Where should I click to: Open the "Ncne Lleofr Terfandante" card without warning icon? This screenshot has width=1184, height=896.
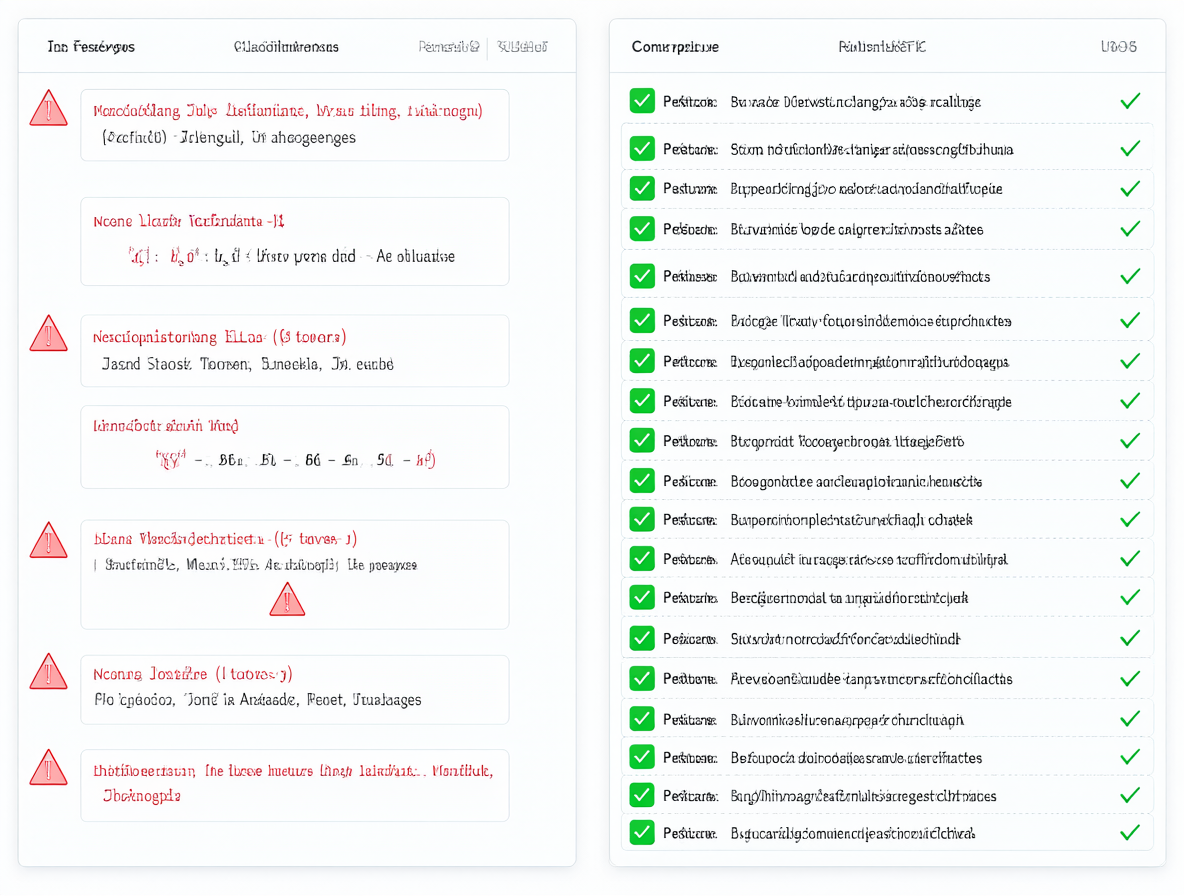pyautogui.click(x=294, y=242)
